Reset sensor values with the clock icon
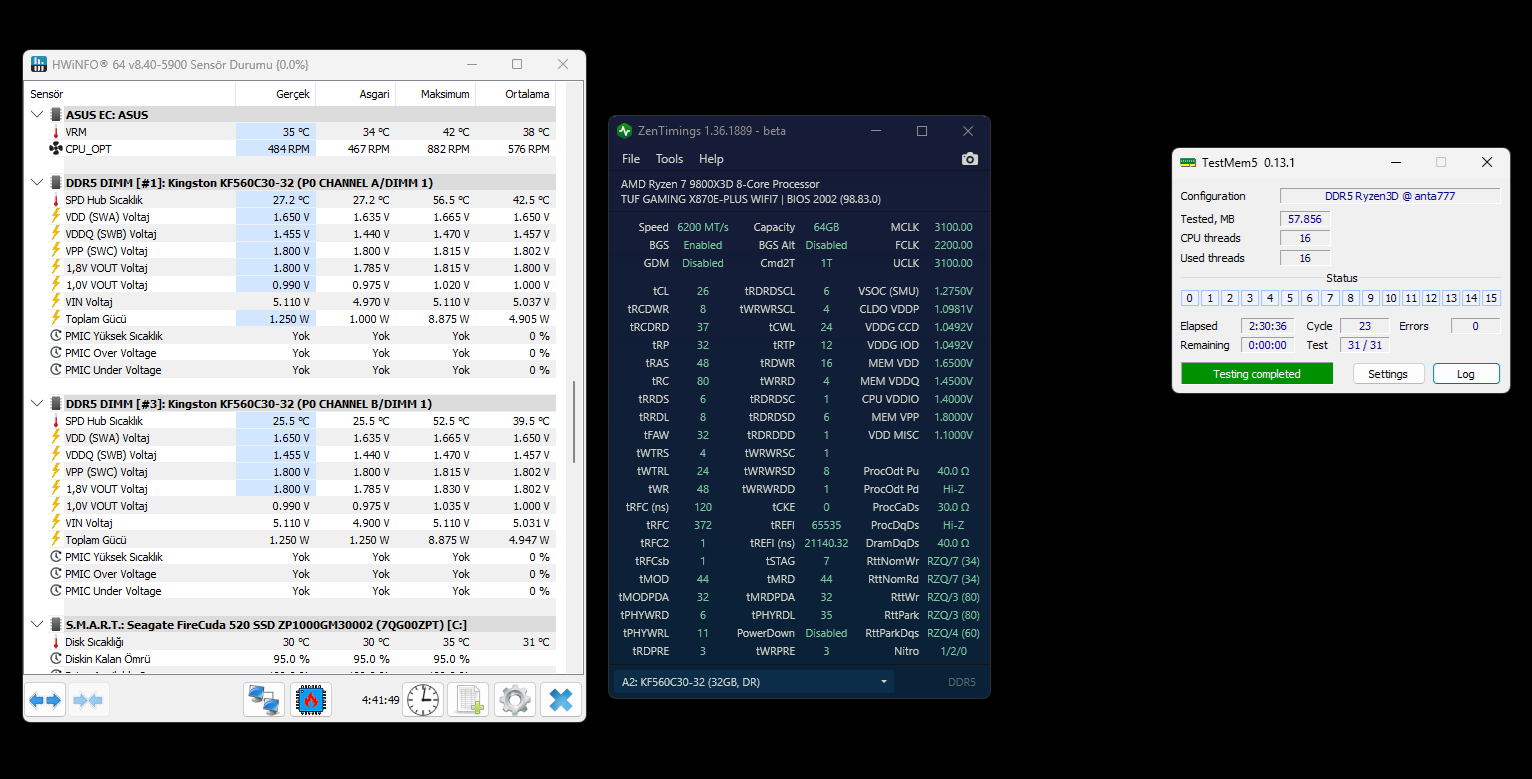Viewport: 1532px width, 779px height. click(x=422, y=700)
